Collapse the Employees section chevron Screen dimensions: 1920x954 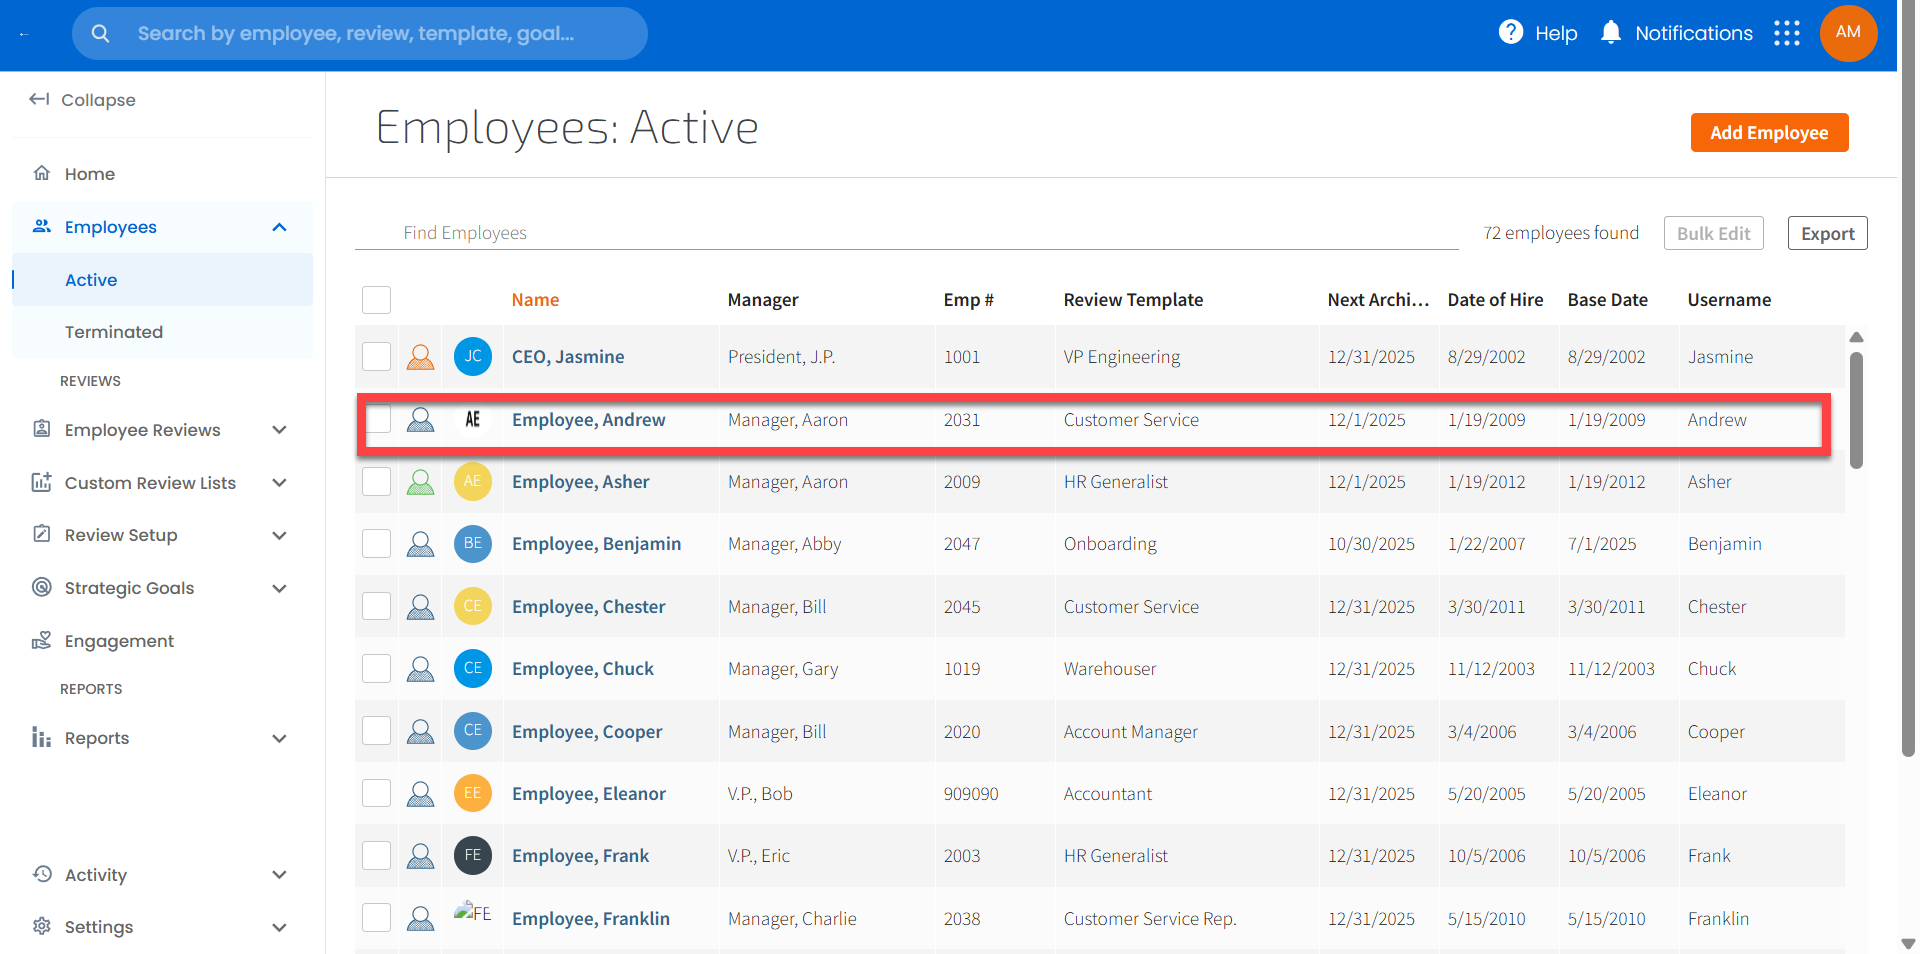click(x=279, y=227)
